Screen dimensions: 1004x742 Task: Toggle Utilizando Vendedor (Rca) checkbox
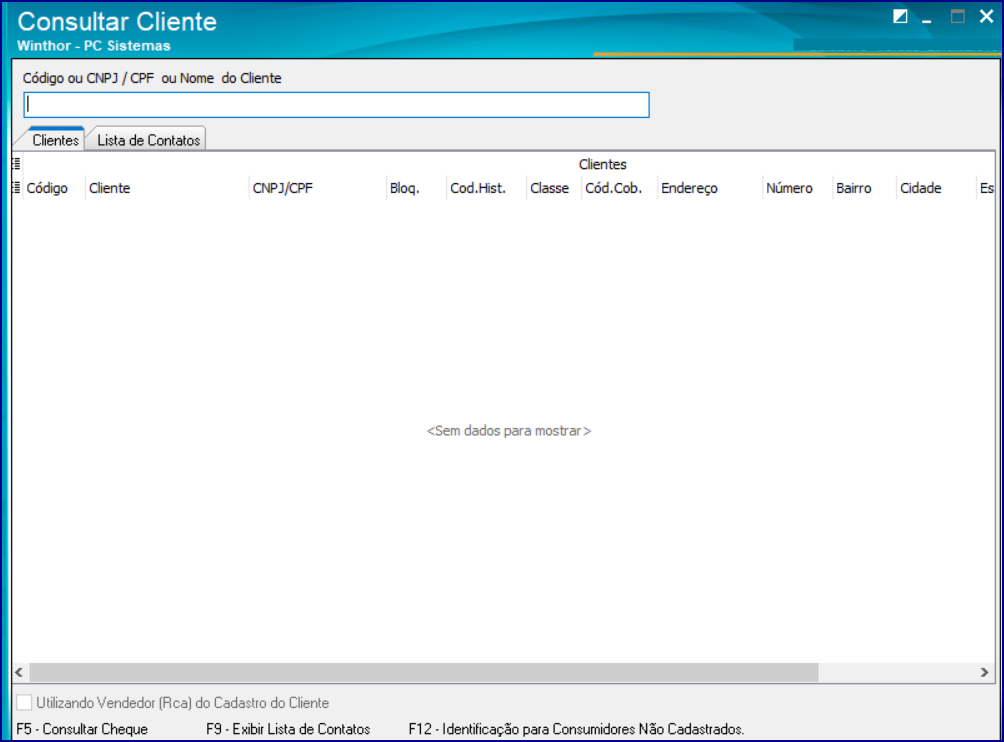coord(24,703)
